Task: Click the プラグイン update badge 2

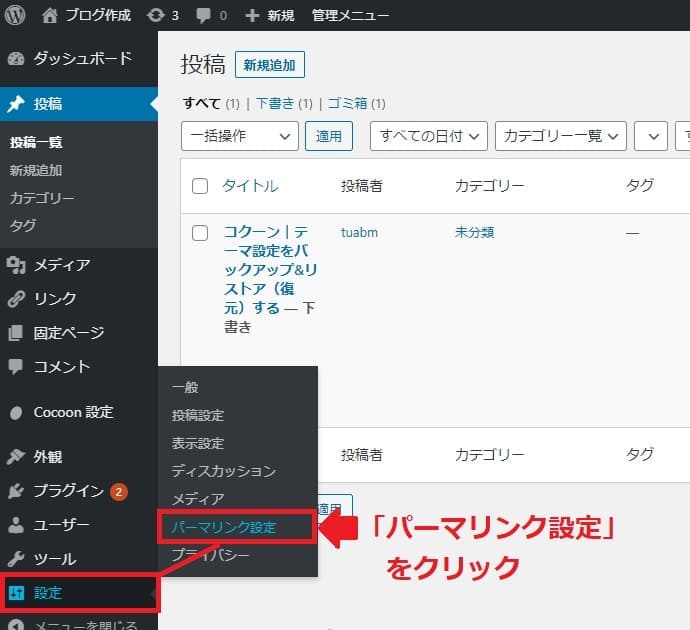Action: coord(119,491)
